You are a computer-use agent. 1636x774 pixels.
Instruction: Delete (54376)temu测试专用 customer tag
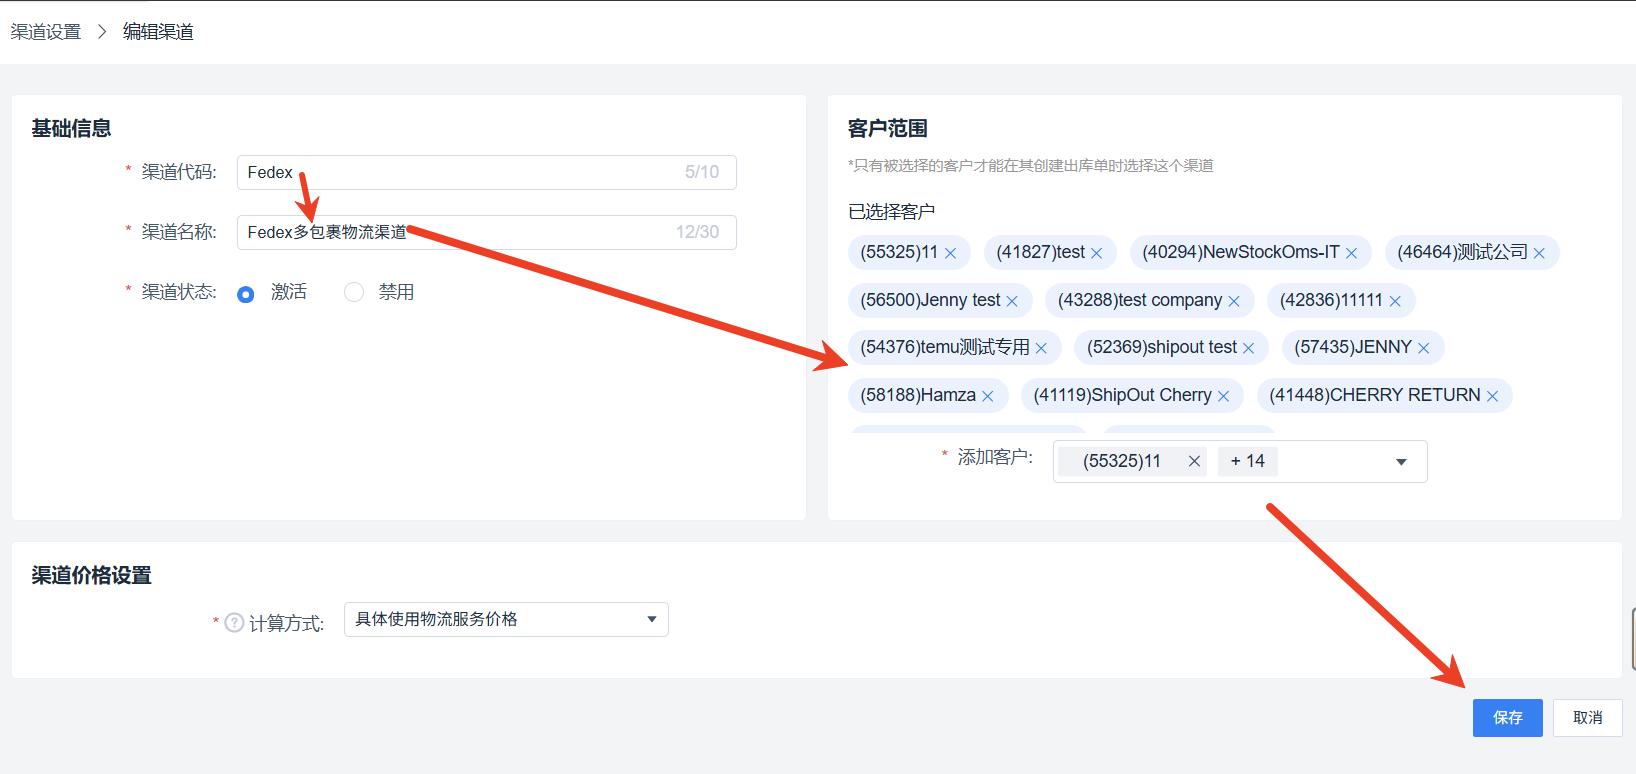(x=1041, y=348)
